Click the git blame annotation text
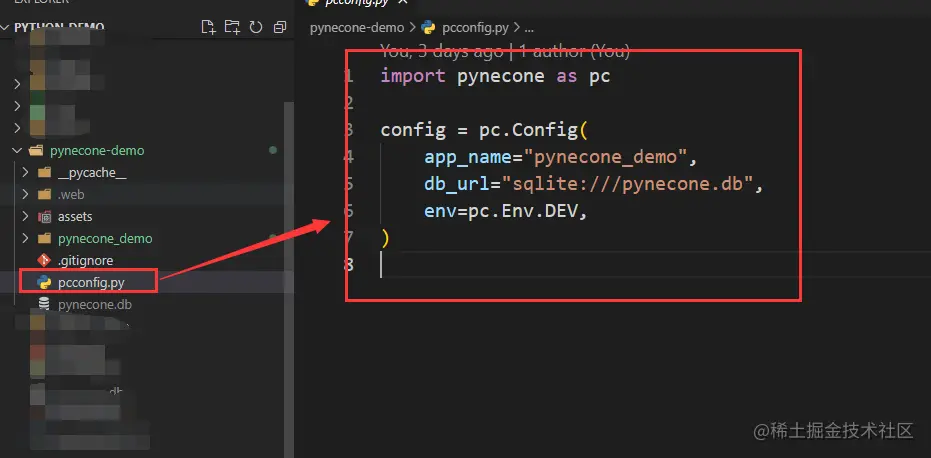Viewport: 931px width, 458px height. point(505,52)
